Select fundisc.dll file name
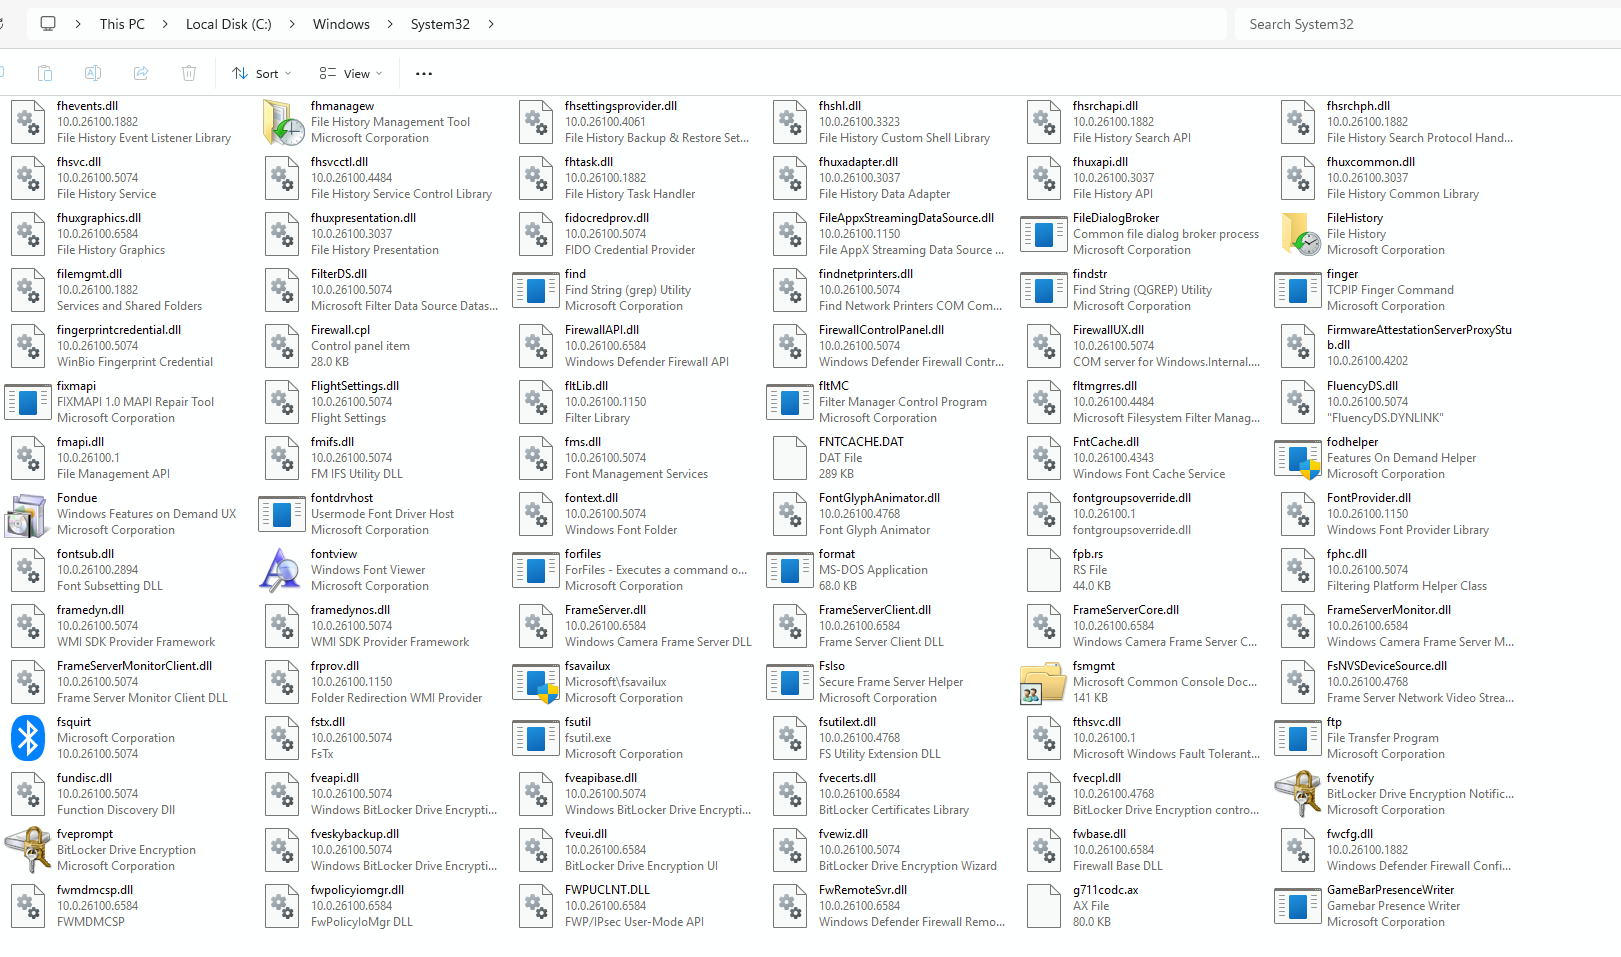This screenshot has width=1621, height=957. [x=84, y=778]
